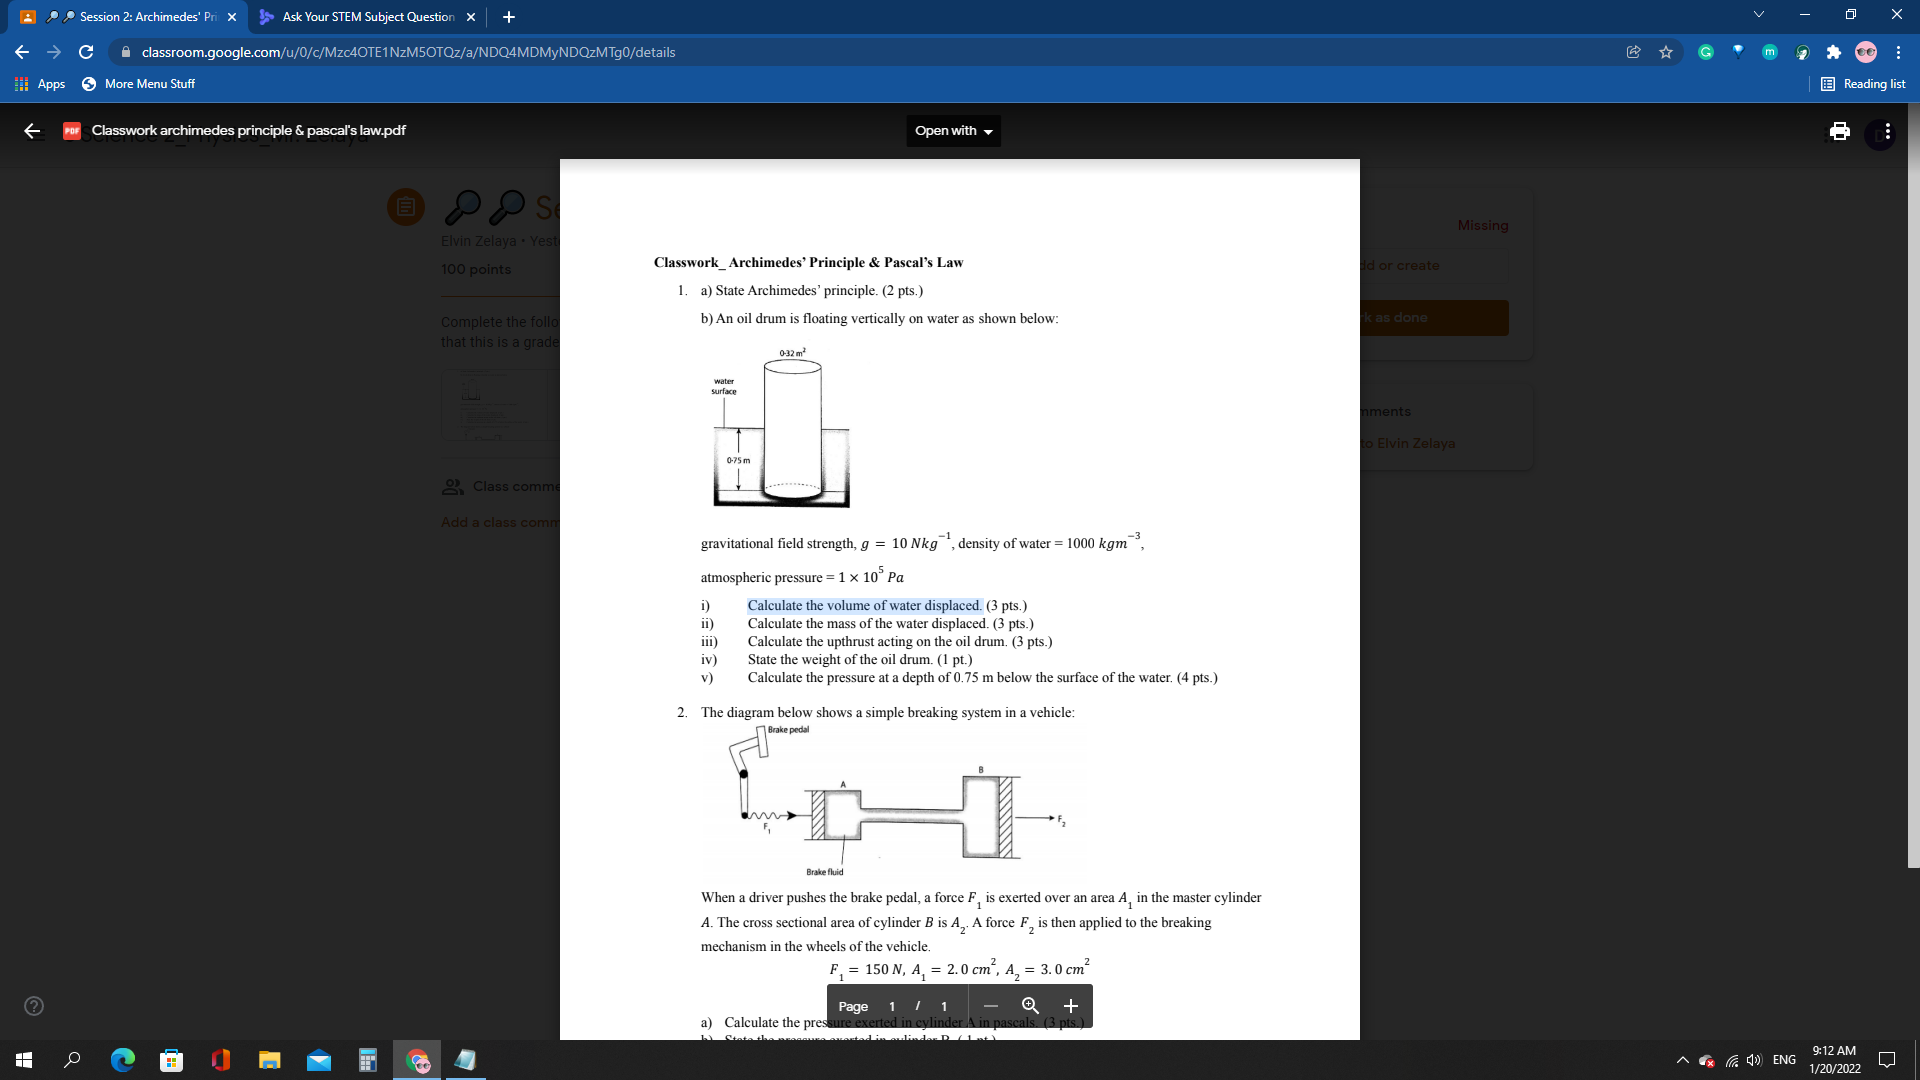Switch to Ask Your STEM Subject Question tab

[x=367, y=17]
